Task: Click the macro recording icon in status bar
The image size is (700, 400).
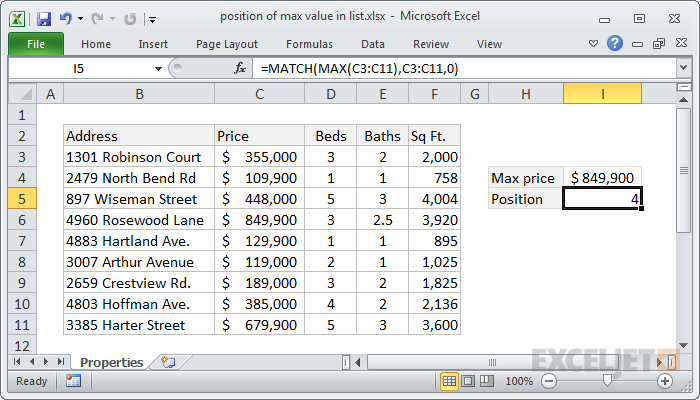Action: pyautogui.click(x=73, y=381)
